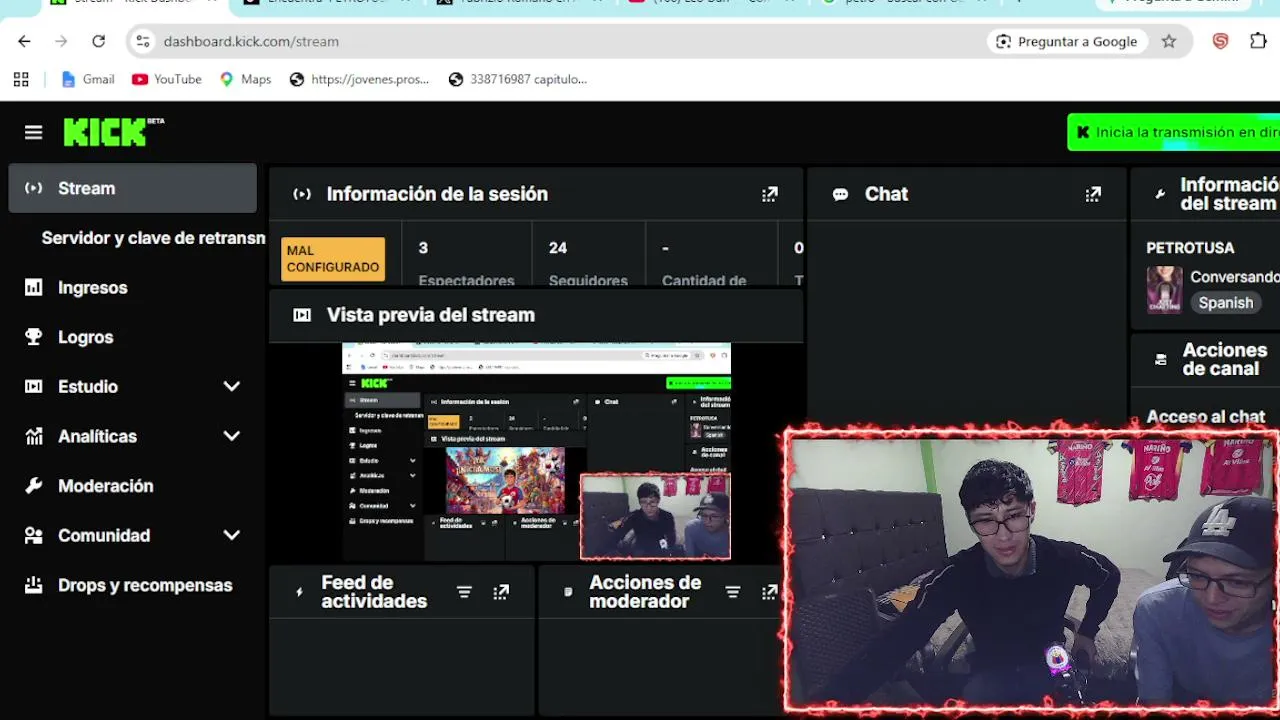Click the stream preview video thumbnail
The image size is (1280, 720).
pyautogui.click(x=536, y=451)
